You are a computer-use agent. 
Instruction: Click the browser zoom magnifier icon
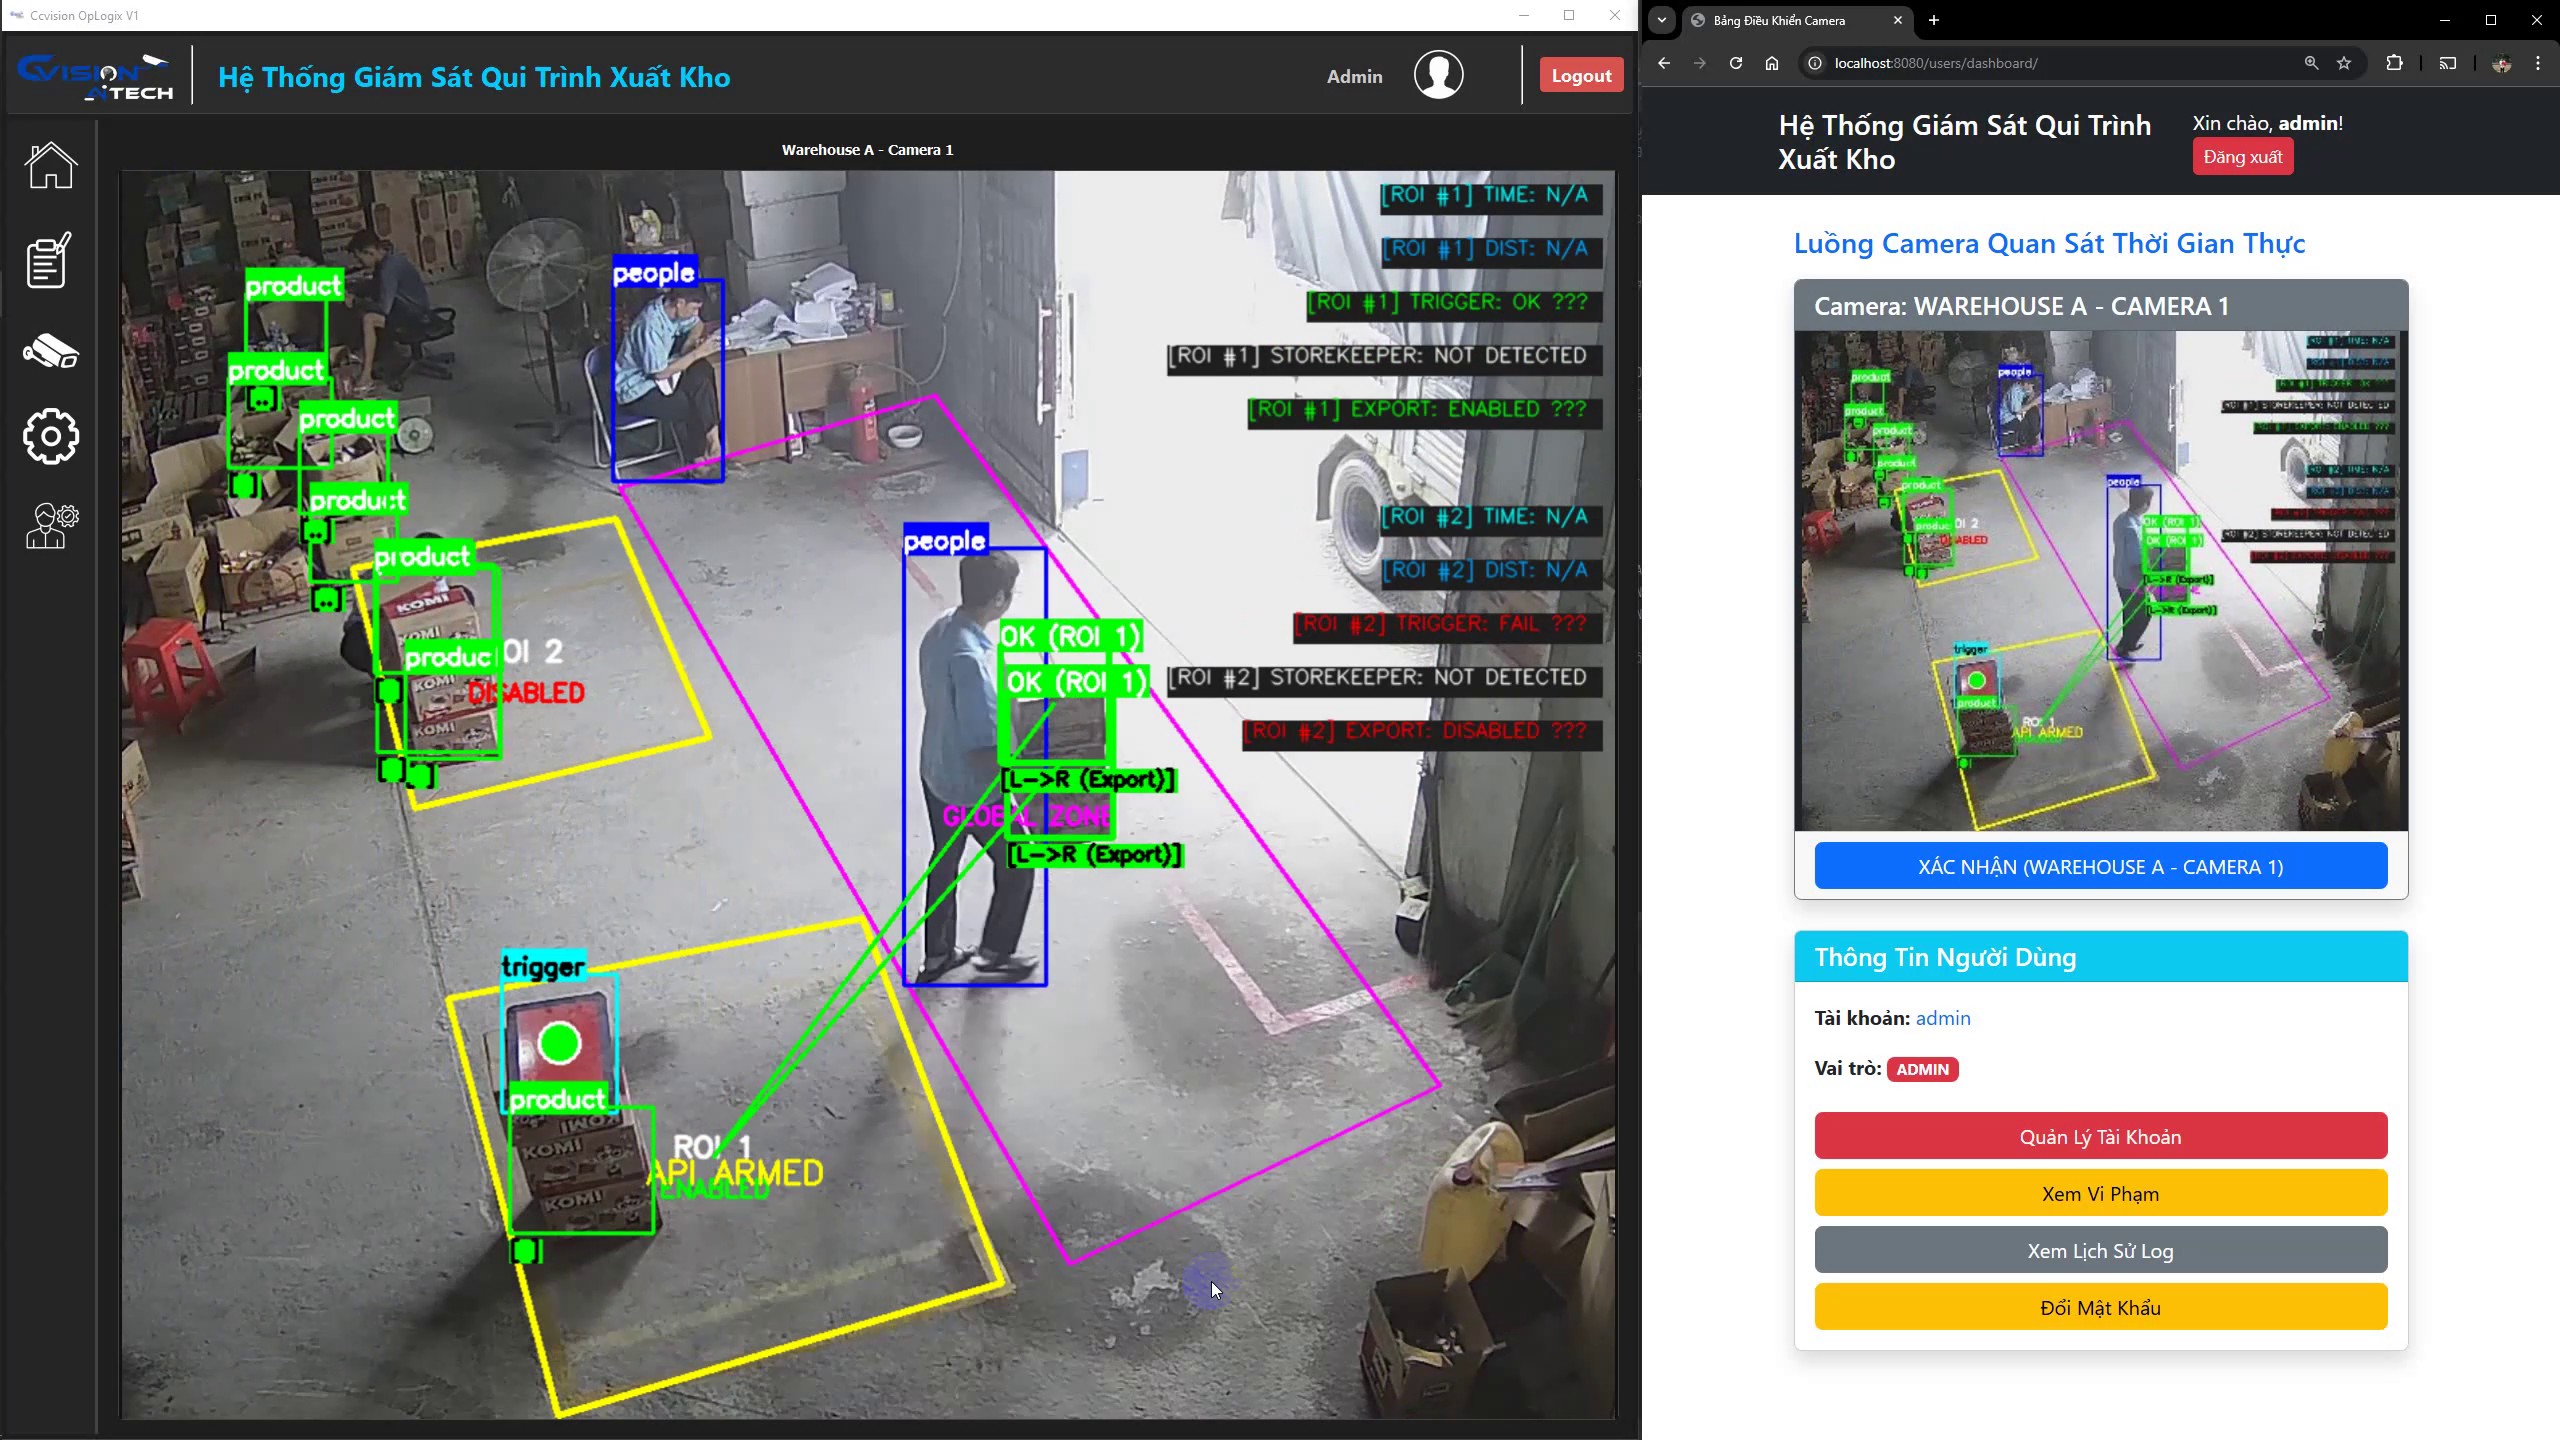click(x=2311, y=63)
